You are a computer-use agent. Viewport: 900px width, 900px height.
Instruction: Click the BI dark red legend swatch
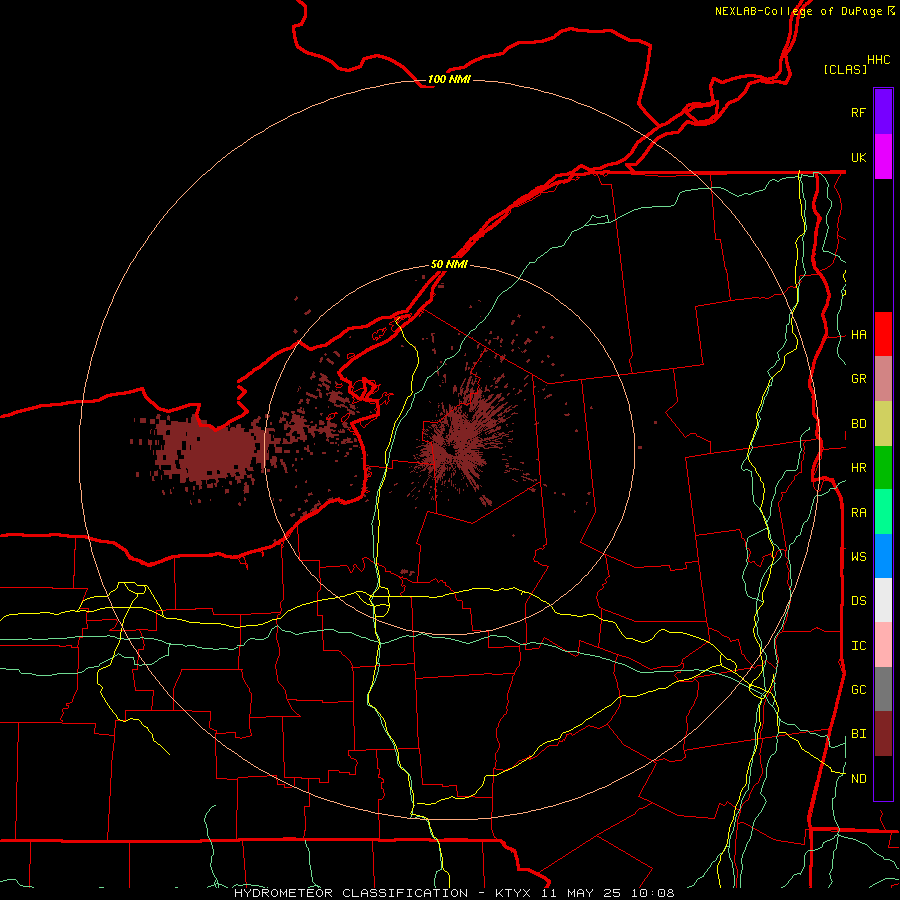pos(883,734)
